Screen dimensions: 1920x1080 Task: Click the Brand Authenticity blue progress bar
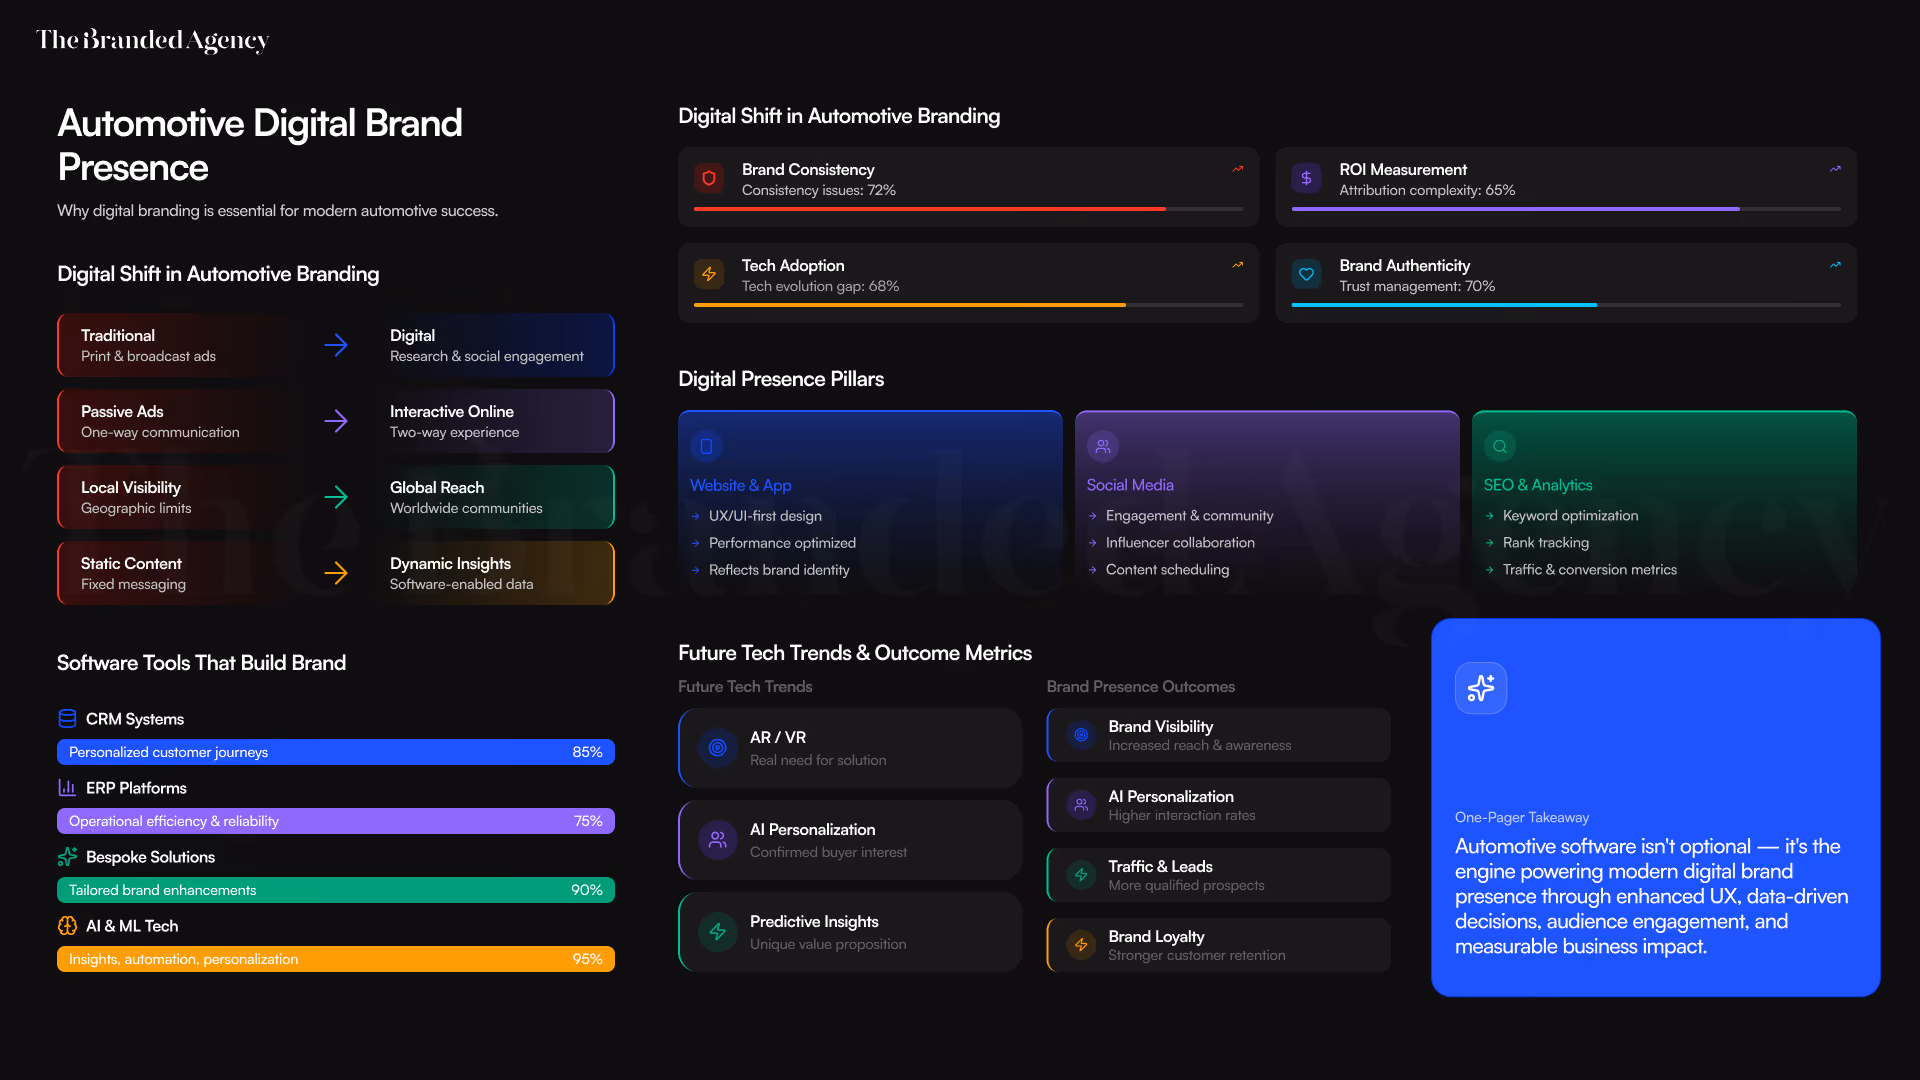click(x=1565, y=305)
